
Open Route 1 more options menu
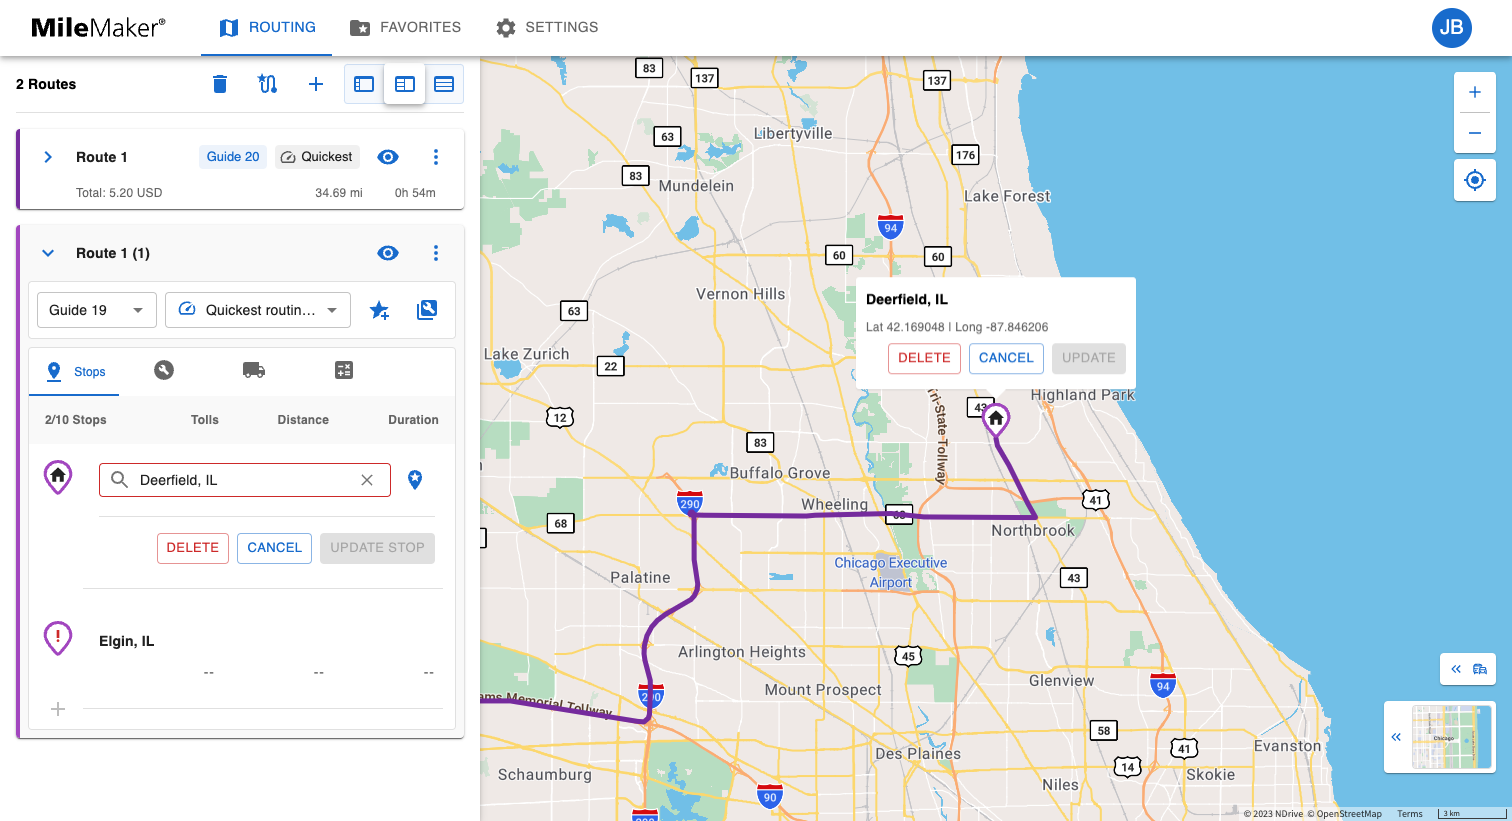[x=436, y=157]
